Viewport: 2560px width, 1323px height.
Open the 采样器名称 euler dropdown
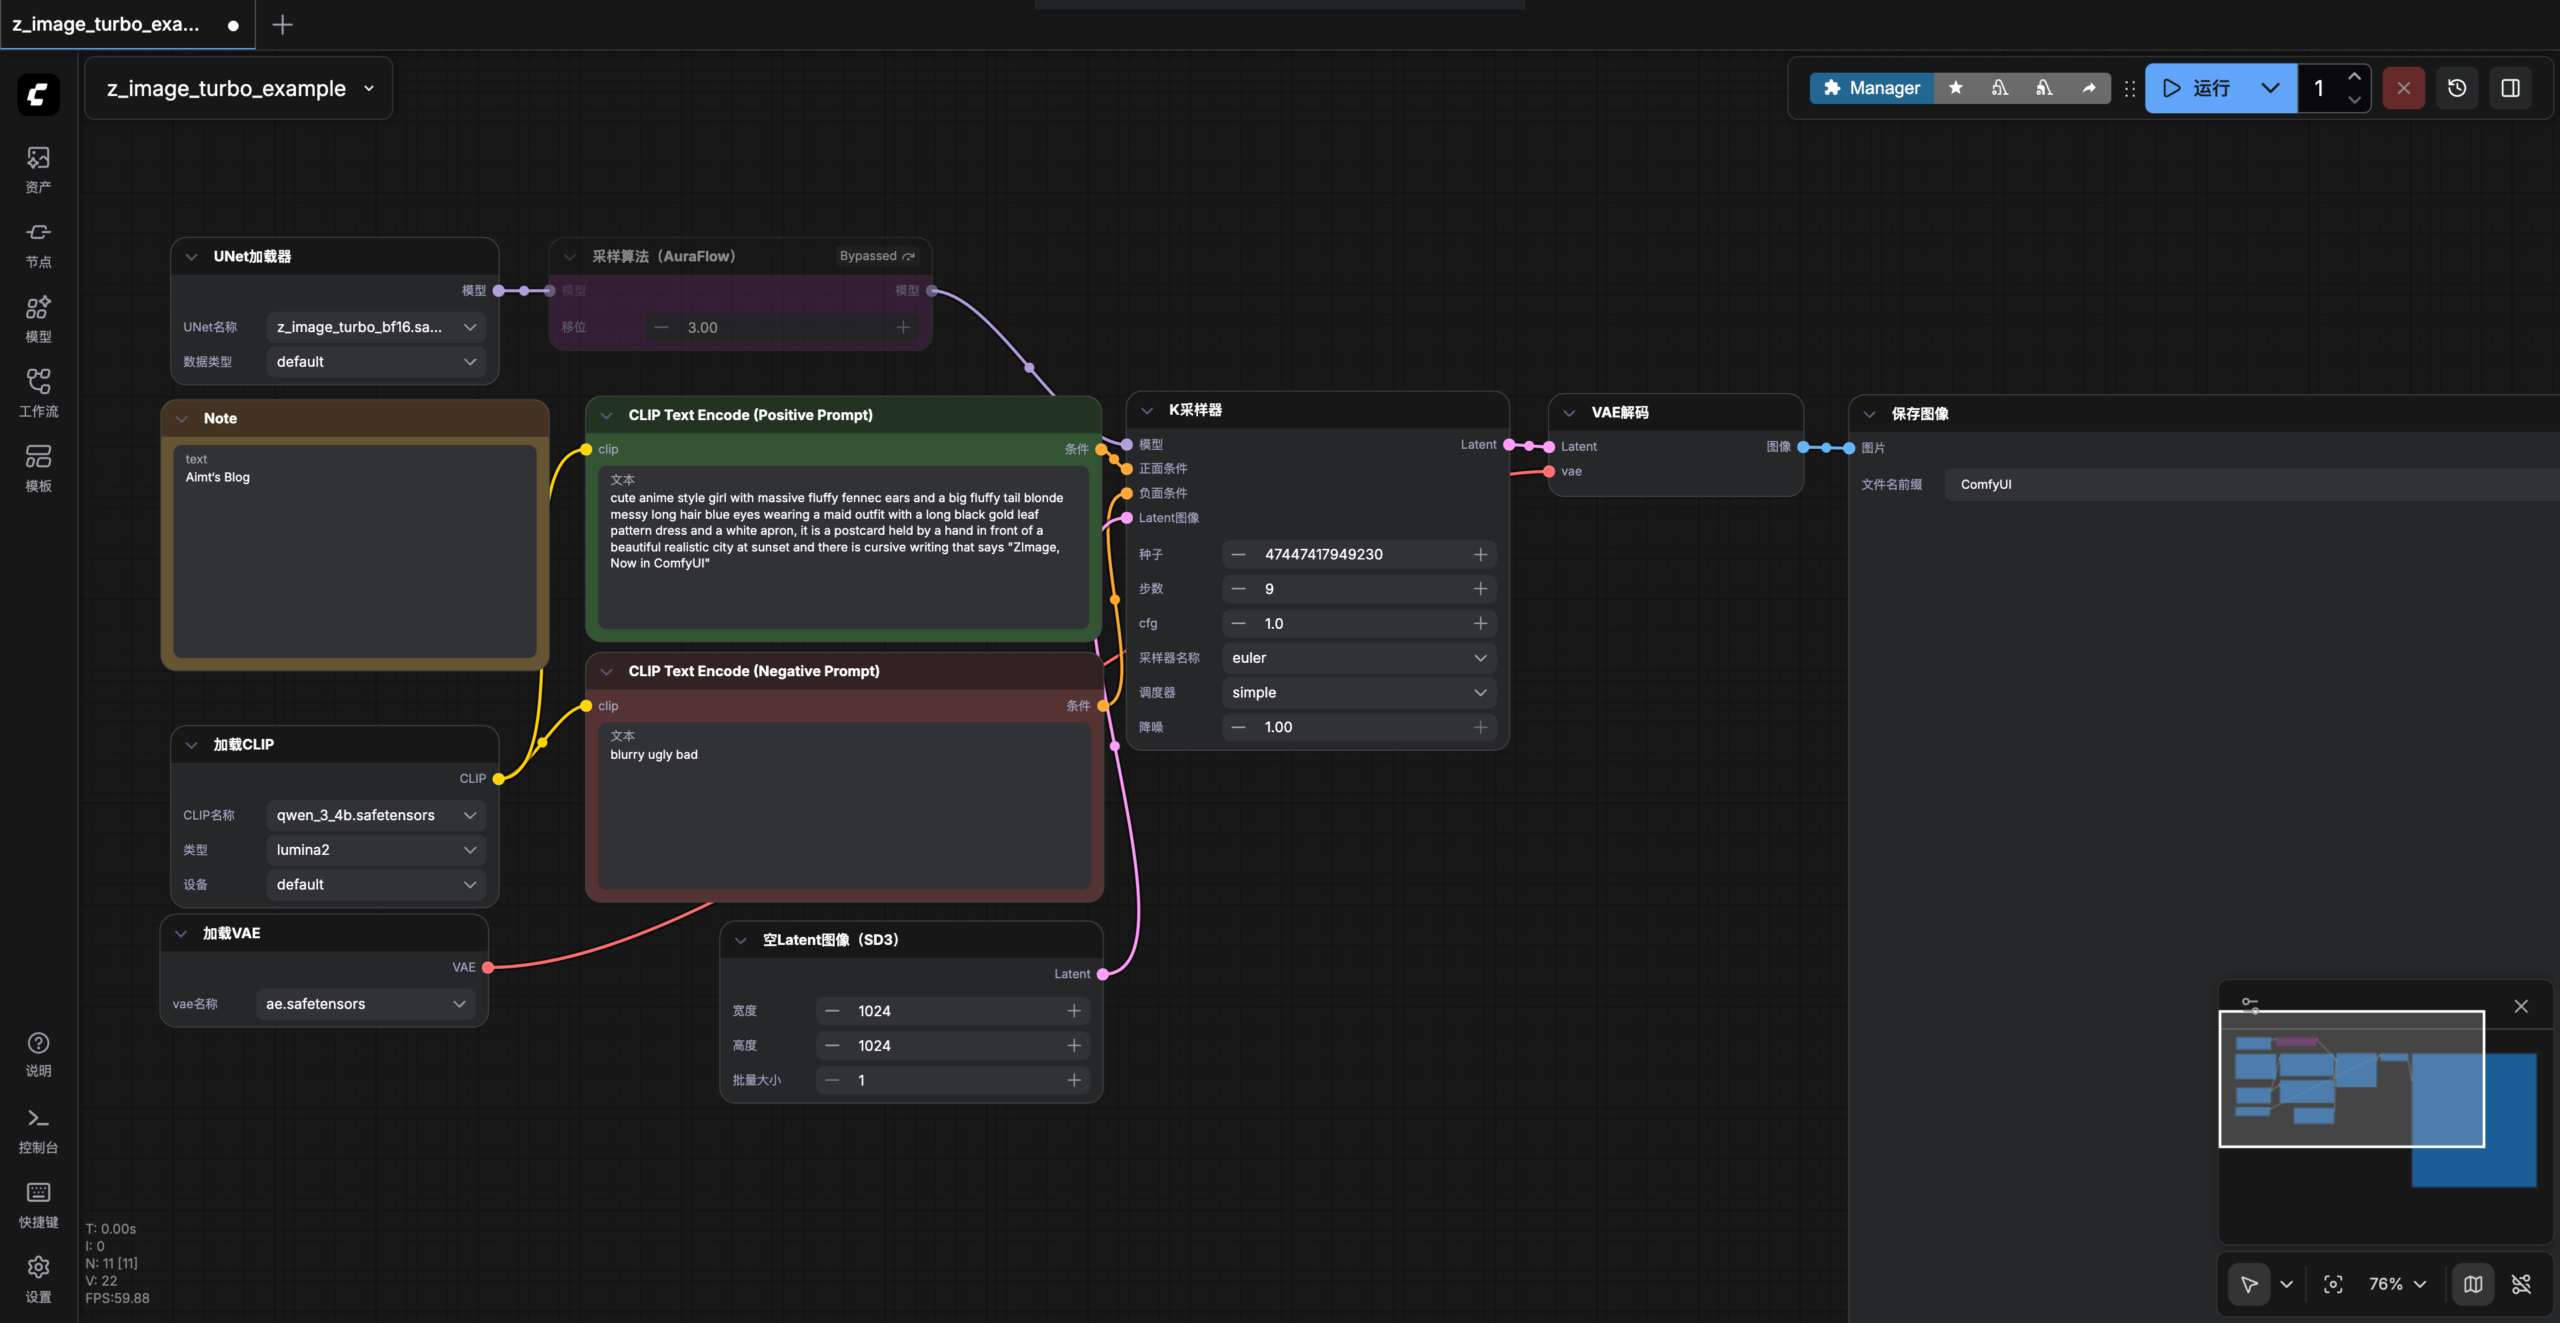(x=1357, y=658)
